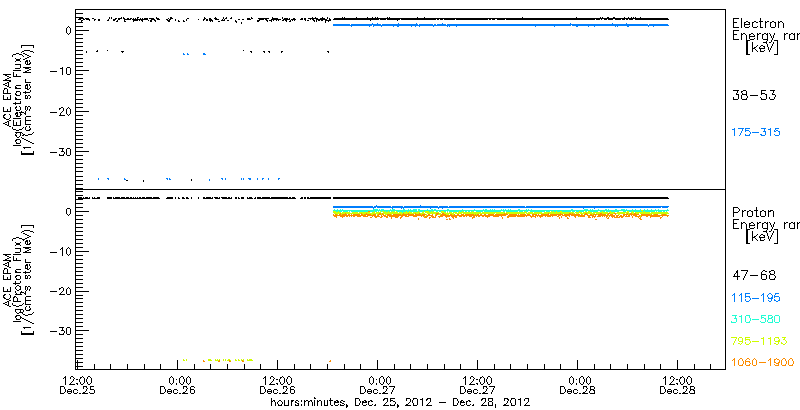Click the 'Electron' legend heading
800x410 pixels.
pyautogui.click(x=758, y=23)
